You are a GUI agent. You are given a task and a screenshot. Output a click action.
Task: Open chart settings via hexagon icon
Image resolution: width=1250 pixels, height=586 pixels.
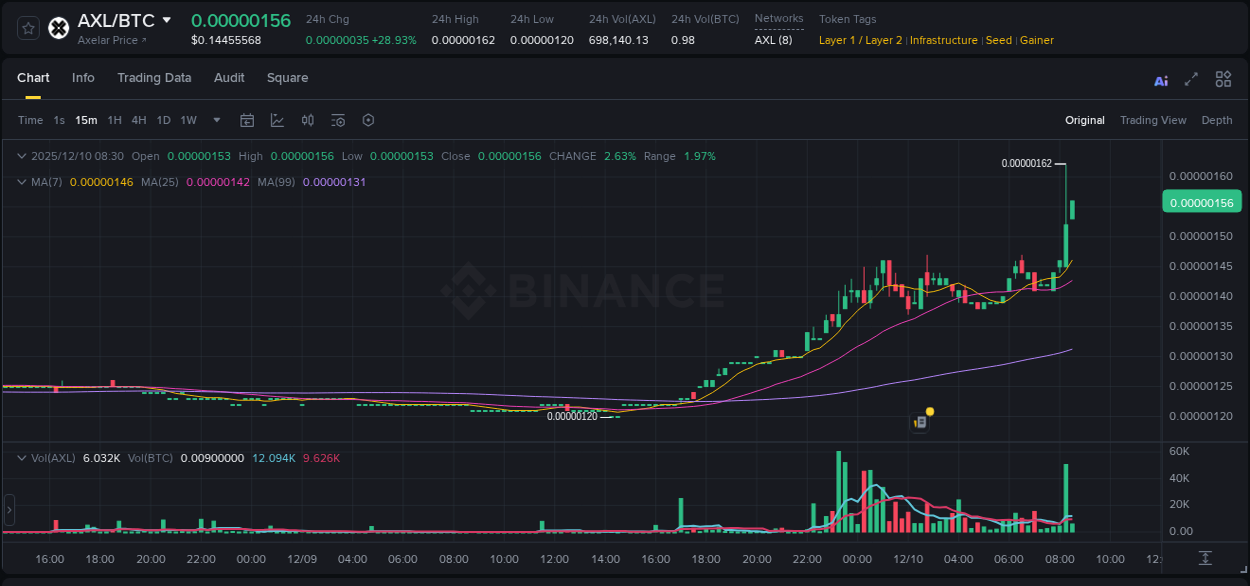(367, 120)
